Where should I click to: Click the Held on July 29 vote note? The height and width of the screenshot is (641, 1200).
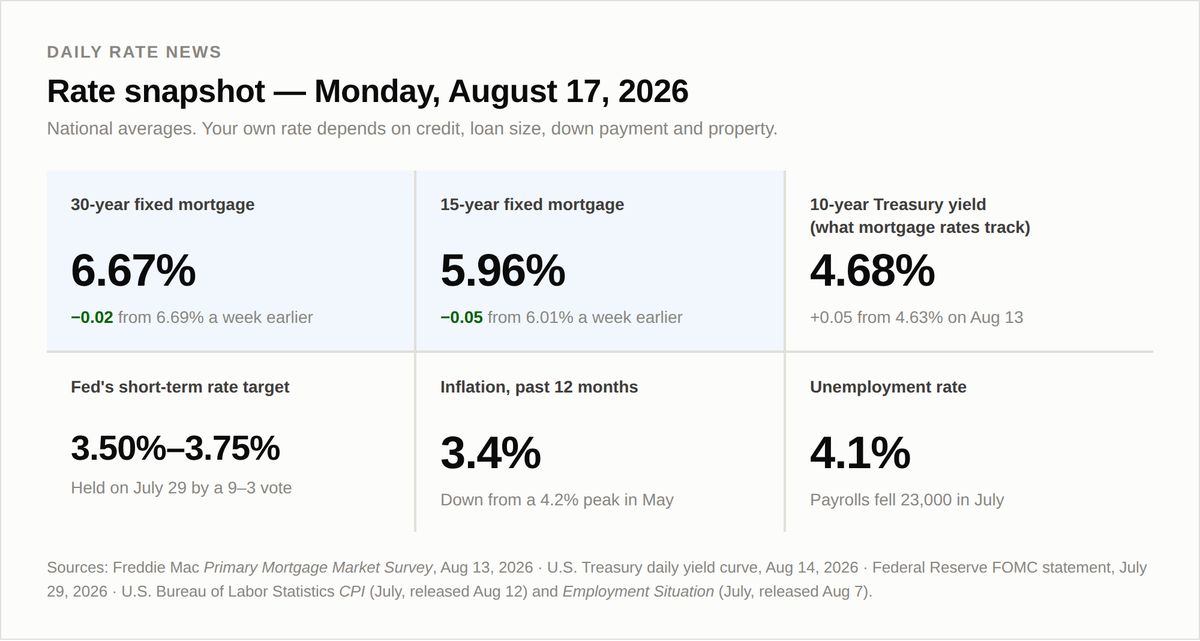(x=181, y=489)
